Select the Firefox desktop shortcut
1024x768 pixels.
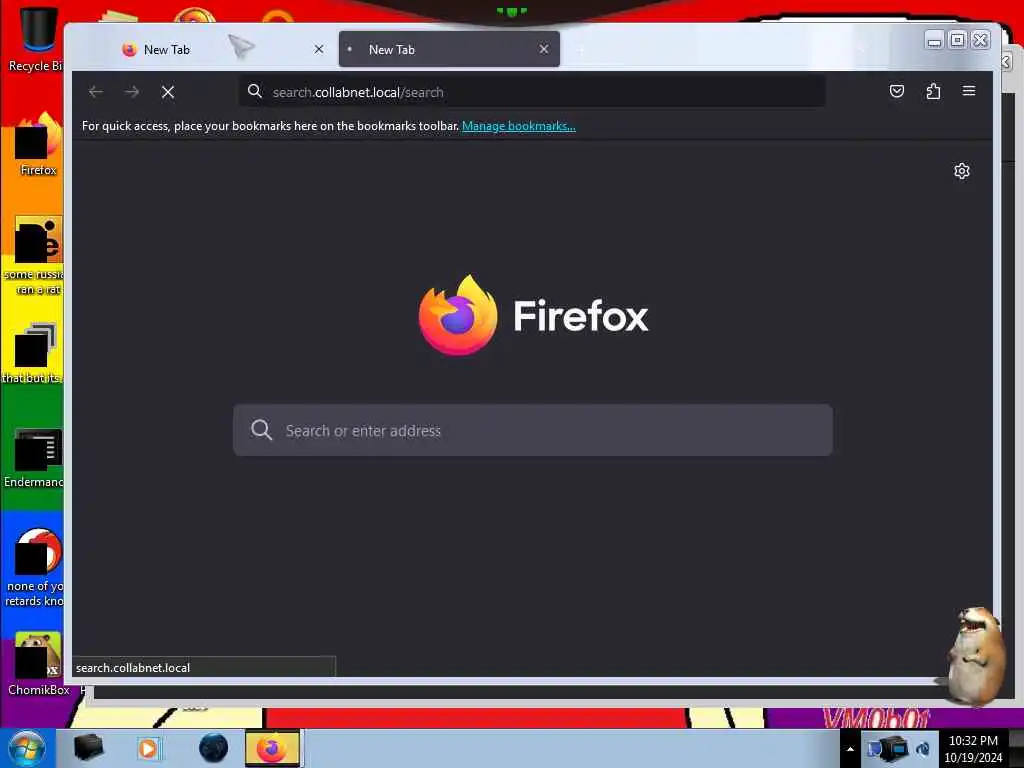38,145
